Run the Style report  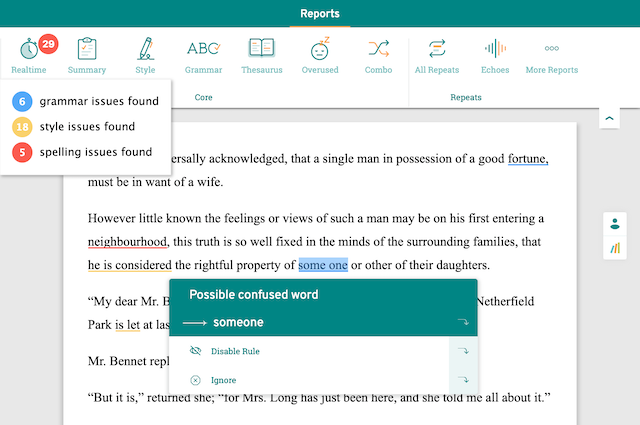pyautogui.click(x=145, y=56)
